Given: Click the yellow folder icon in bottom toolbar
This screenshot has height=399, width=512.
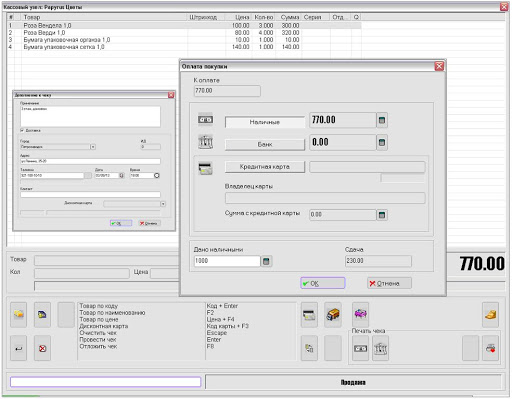Looking at the screenshot, I should (x=19, y=314).
